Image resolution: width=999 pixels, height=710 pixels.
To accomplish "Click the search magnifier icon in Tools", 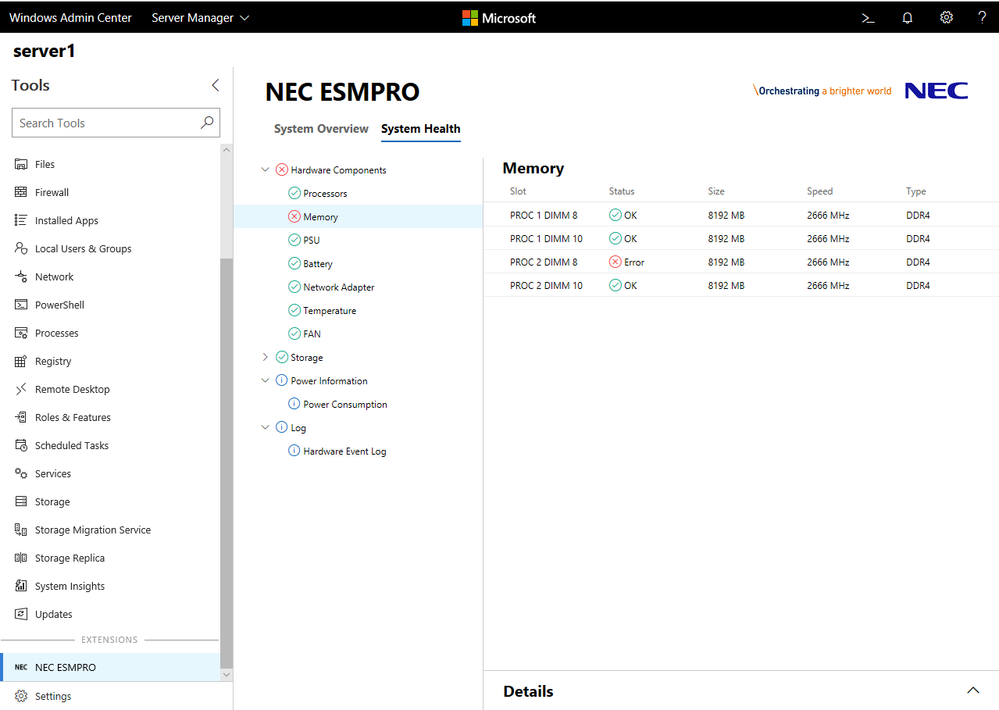I will pyautogui.click(x=207, y=122).
